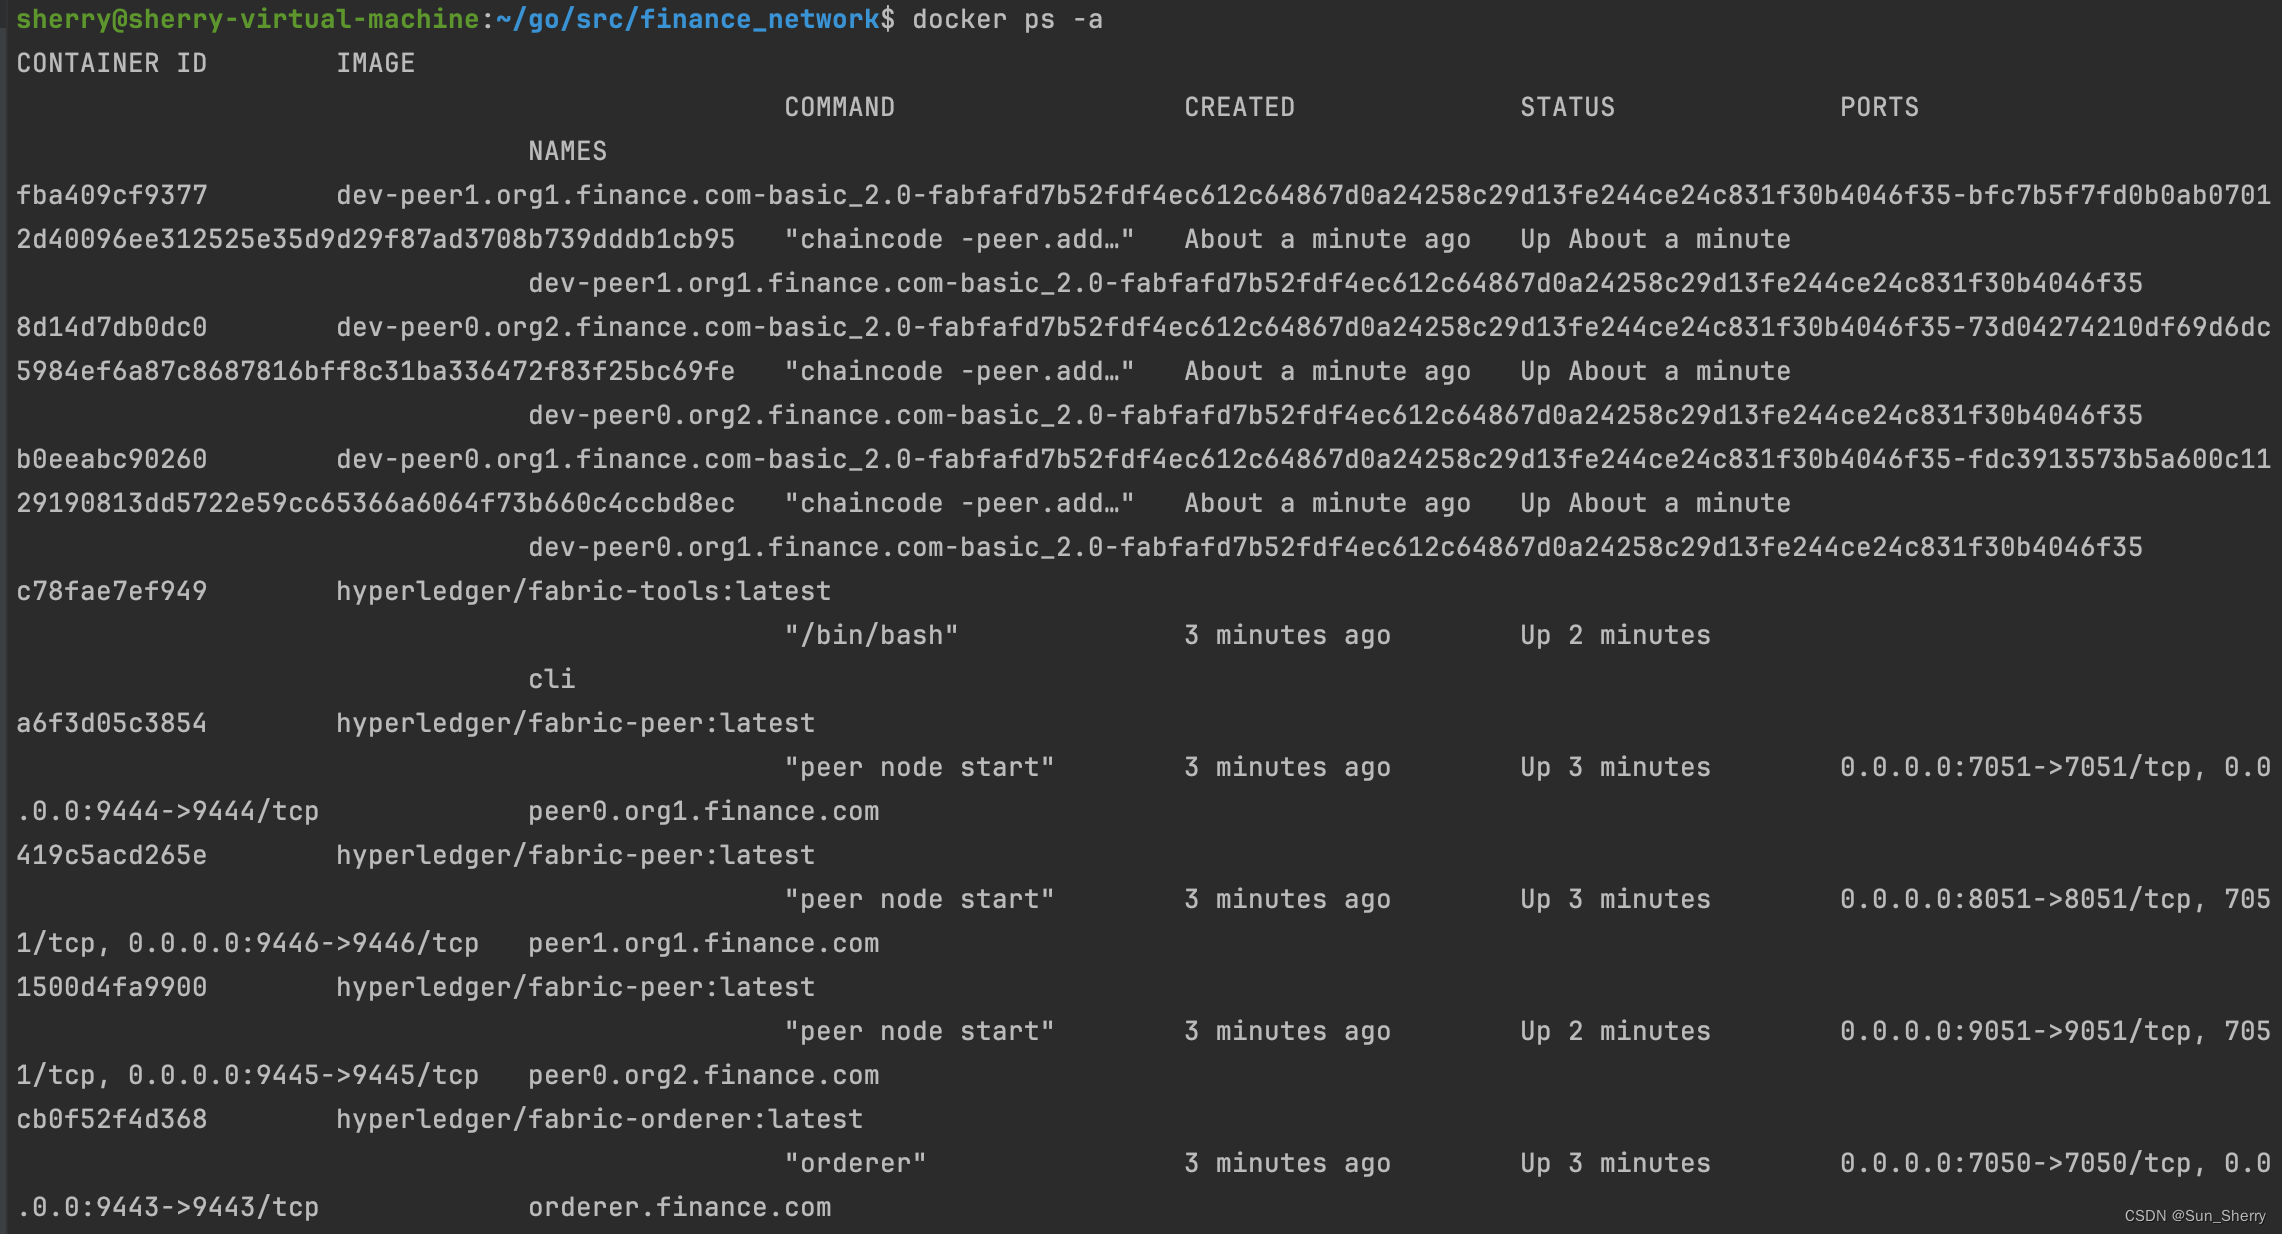Click hash line 2d40096ee312525e35d9d29f87ad3708b739dddb1cb95

point(376,240)
